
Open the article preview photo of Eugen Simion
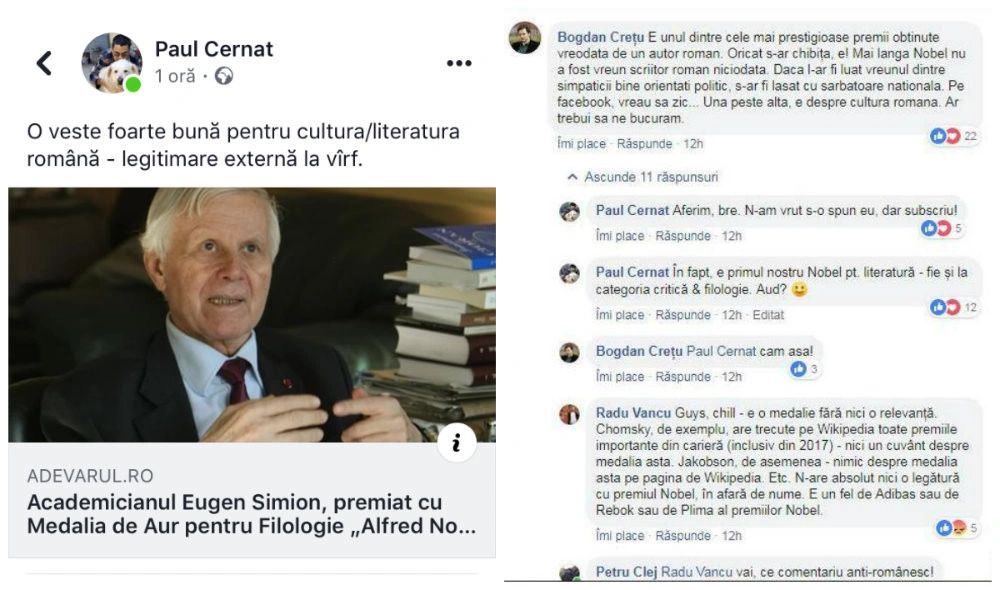(x=252, y=314)
